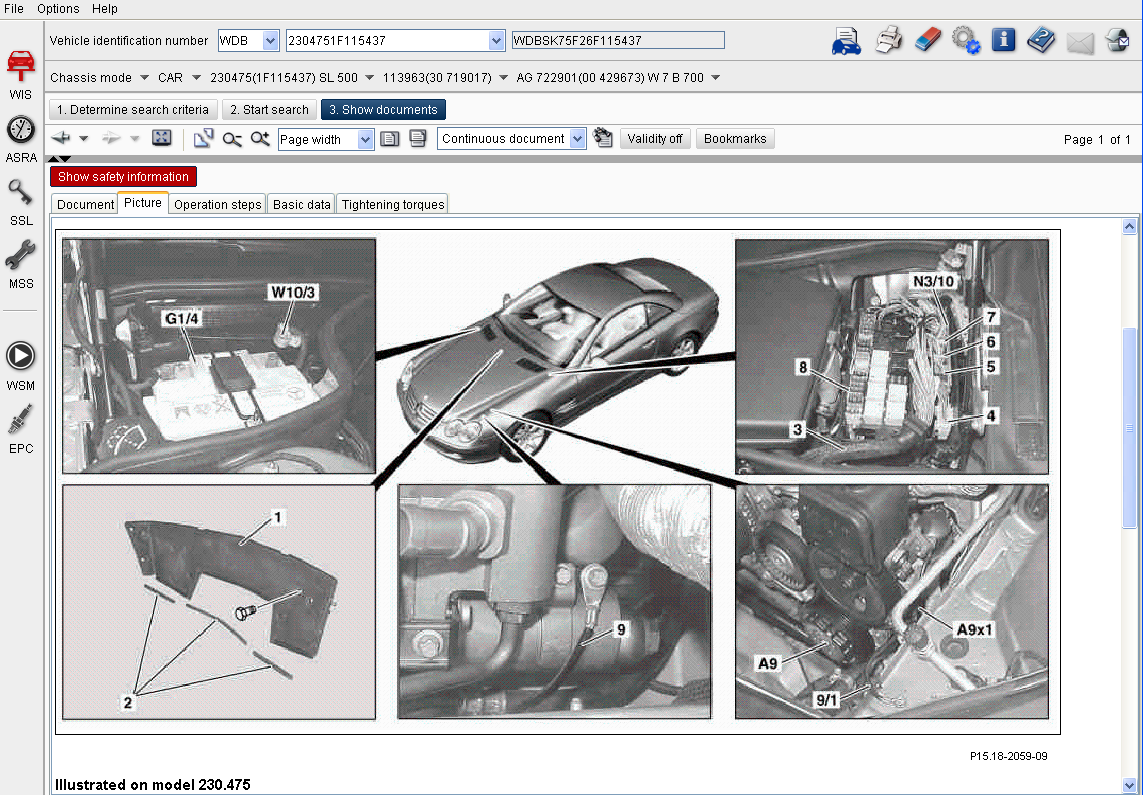
Task: Click the vehicle data card icon
Action: 846,41
